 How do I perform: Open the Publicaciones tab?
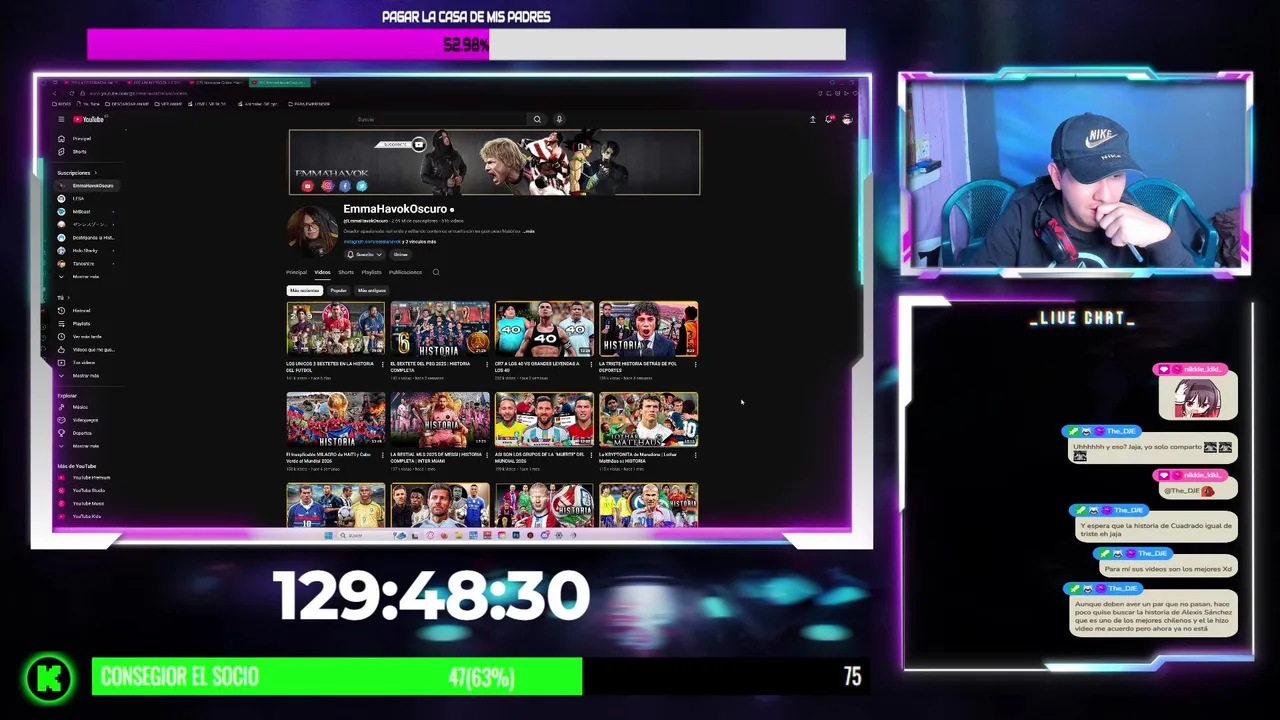pyautogui.click(x=405, y=272)
